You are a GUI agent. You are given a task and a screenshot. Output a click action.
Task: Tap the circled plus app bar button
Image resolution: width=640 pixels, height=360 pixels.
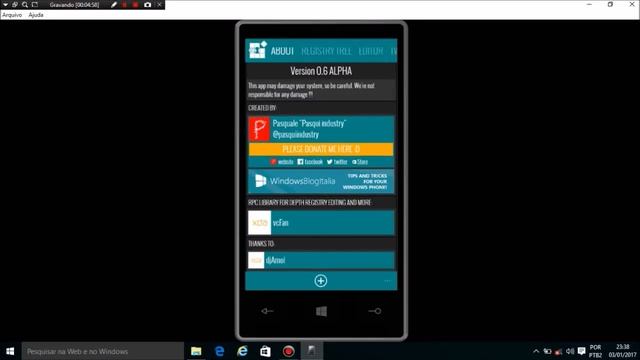point(321,281)
